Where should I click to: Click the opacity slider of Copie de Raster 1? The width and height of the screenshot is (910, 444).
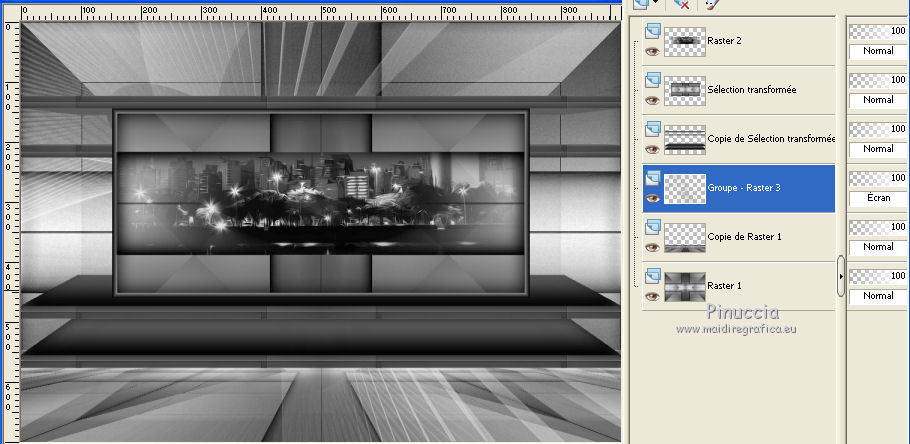879,228
